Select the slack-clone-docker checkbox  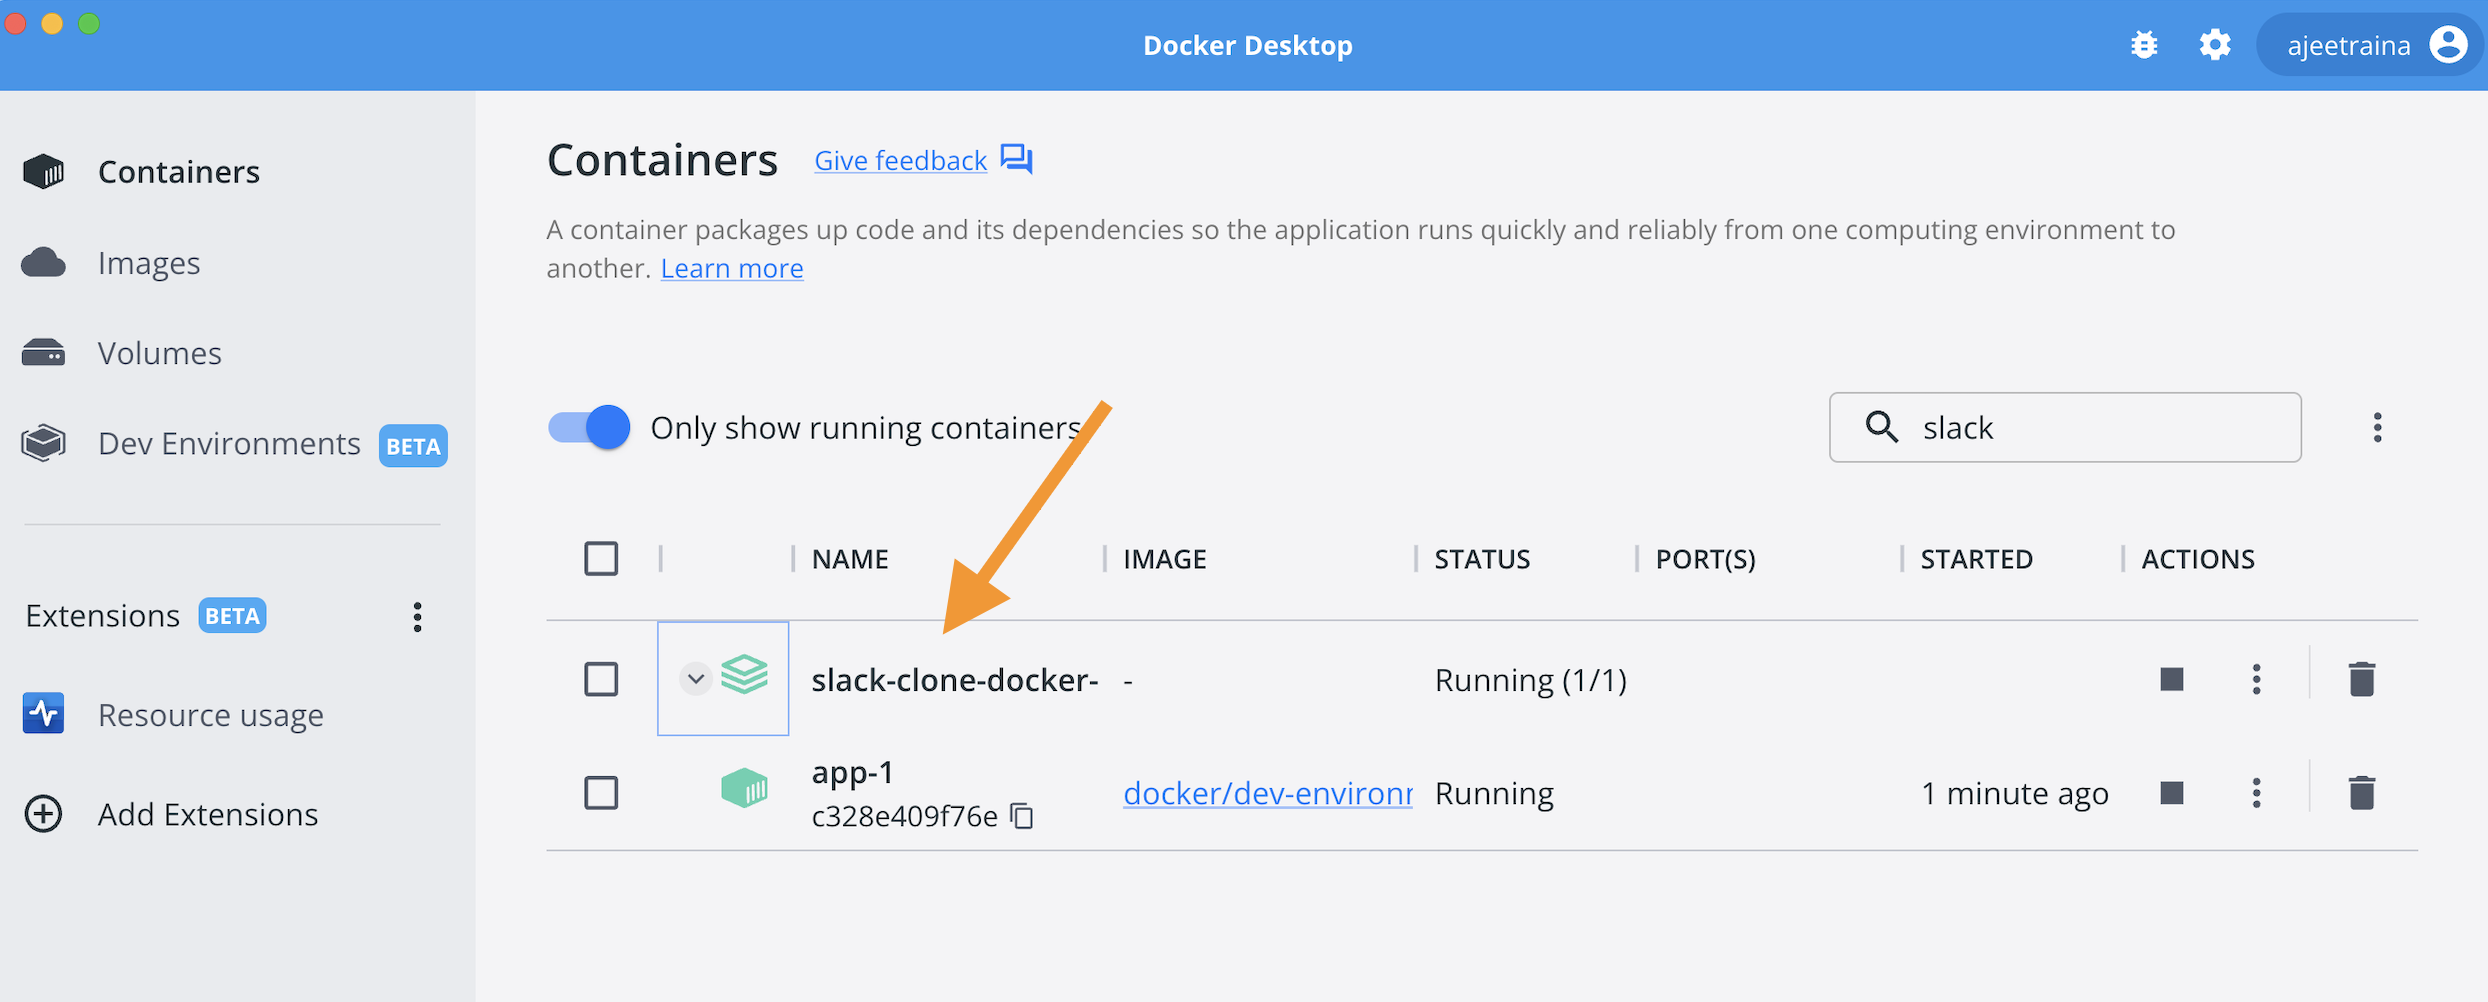click(x=601, y=679)
